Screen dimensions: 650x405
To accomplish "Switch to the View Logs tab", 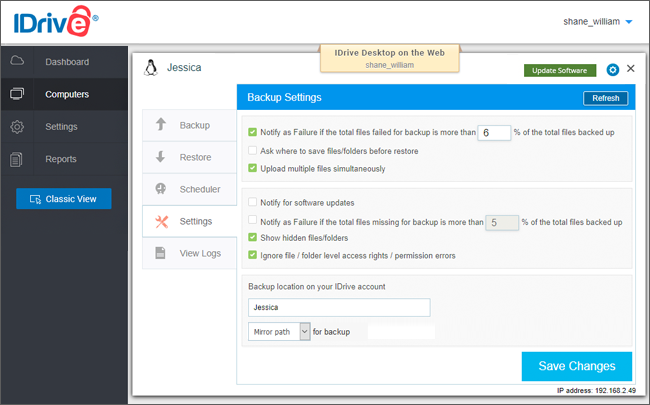I will tap(189, 253).
